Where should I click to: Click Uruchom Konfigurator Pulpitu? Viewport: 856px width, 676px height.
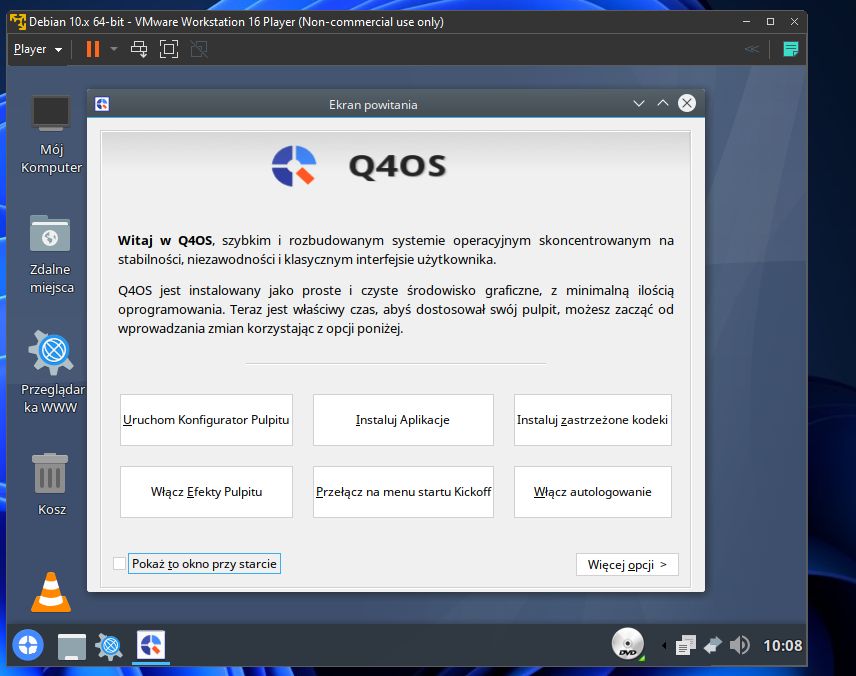(206, 420)
